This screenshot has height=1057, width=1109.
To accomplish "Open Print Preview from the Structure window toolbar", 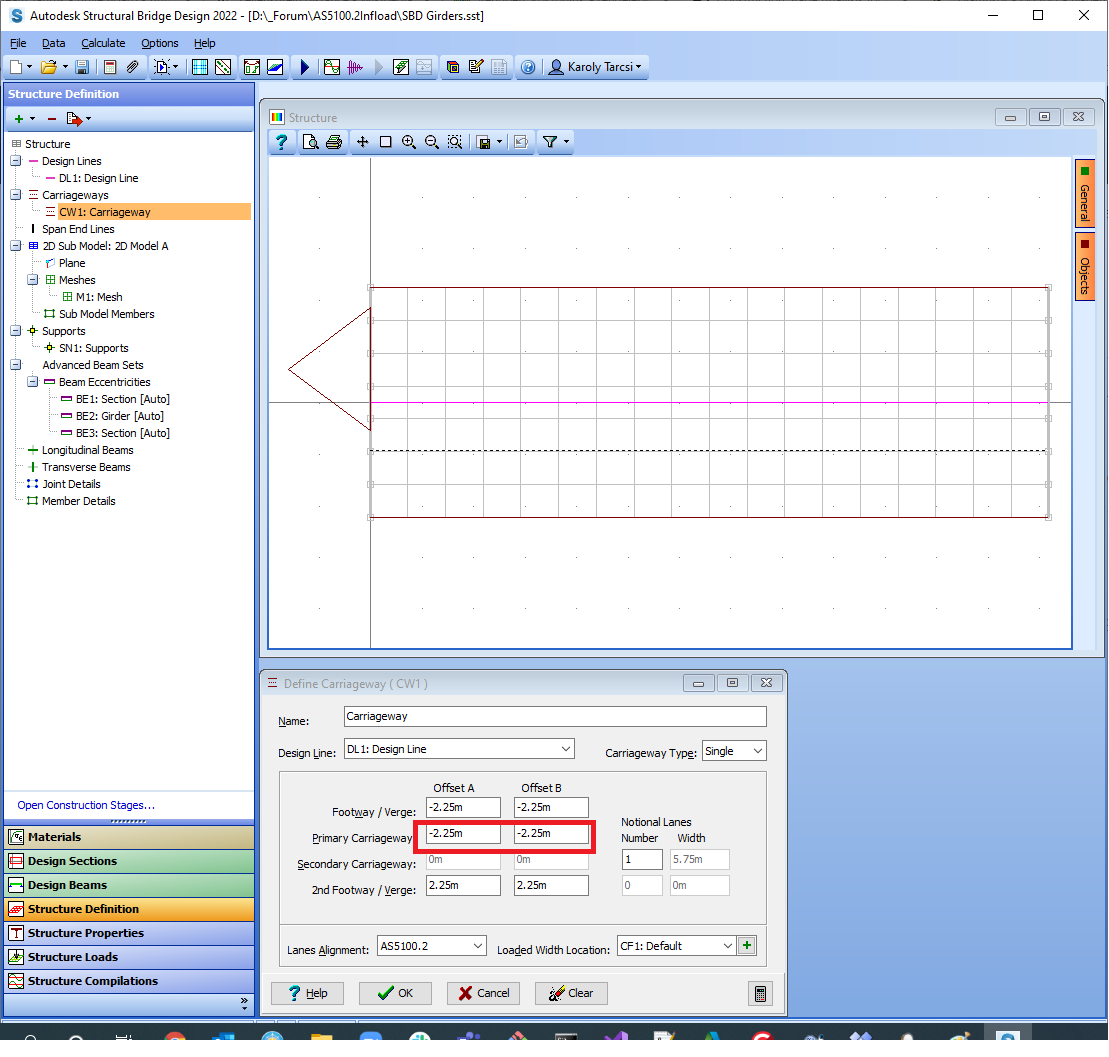I will 308,141.
